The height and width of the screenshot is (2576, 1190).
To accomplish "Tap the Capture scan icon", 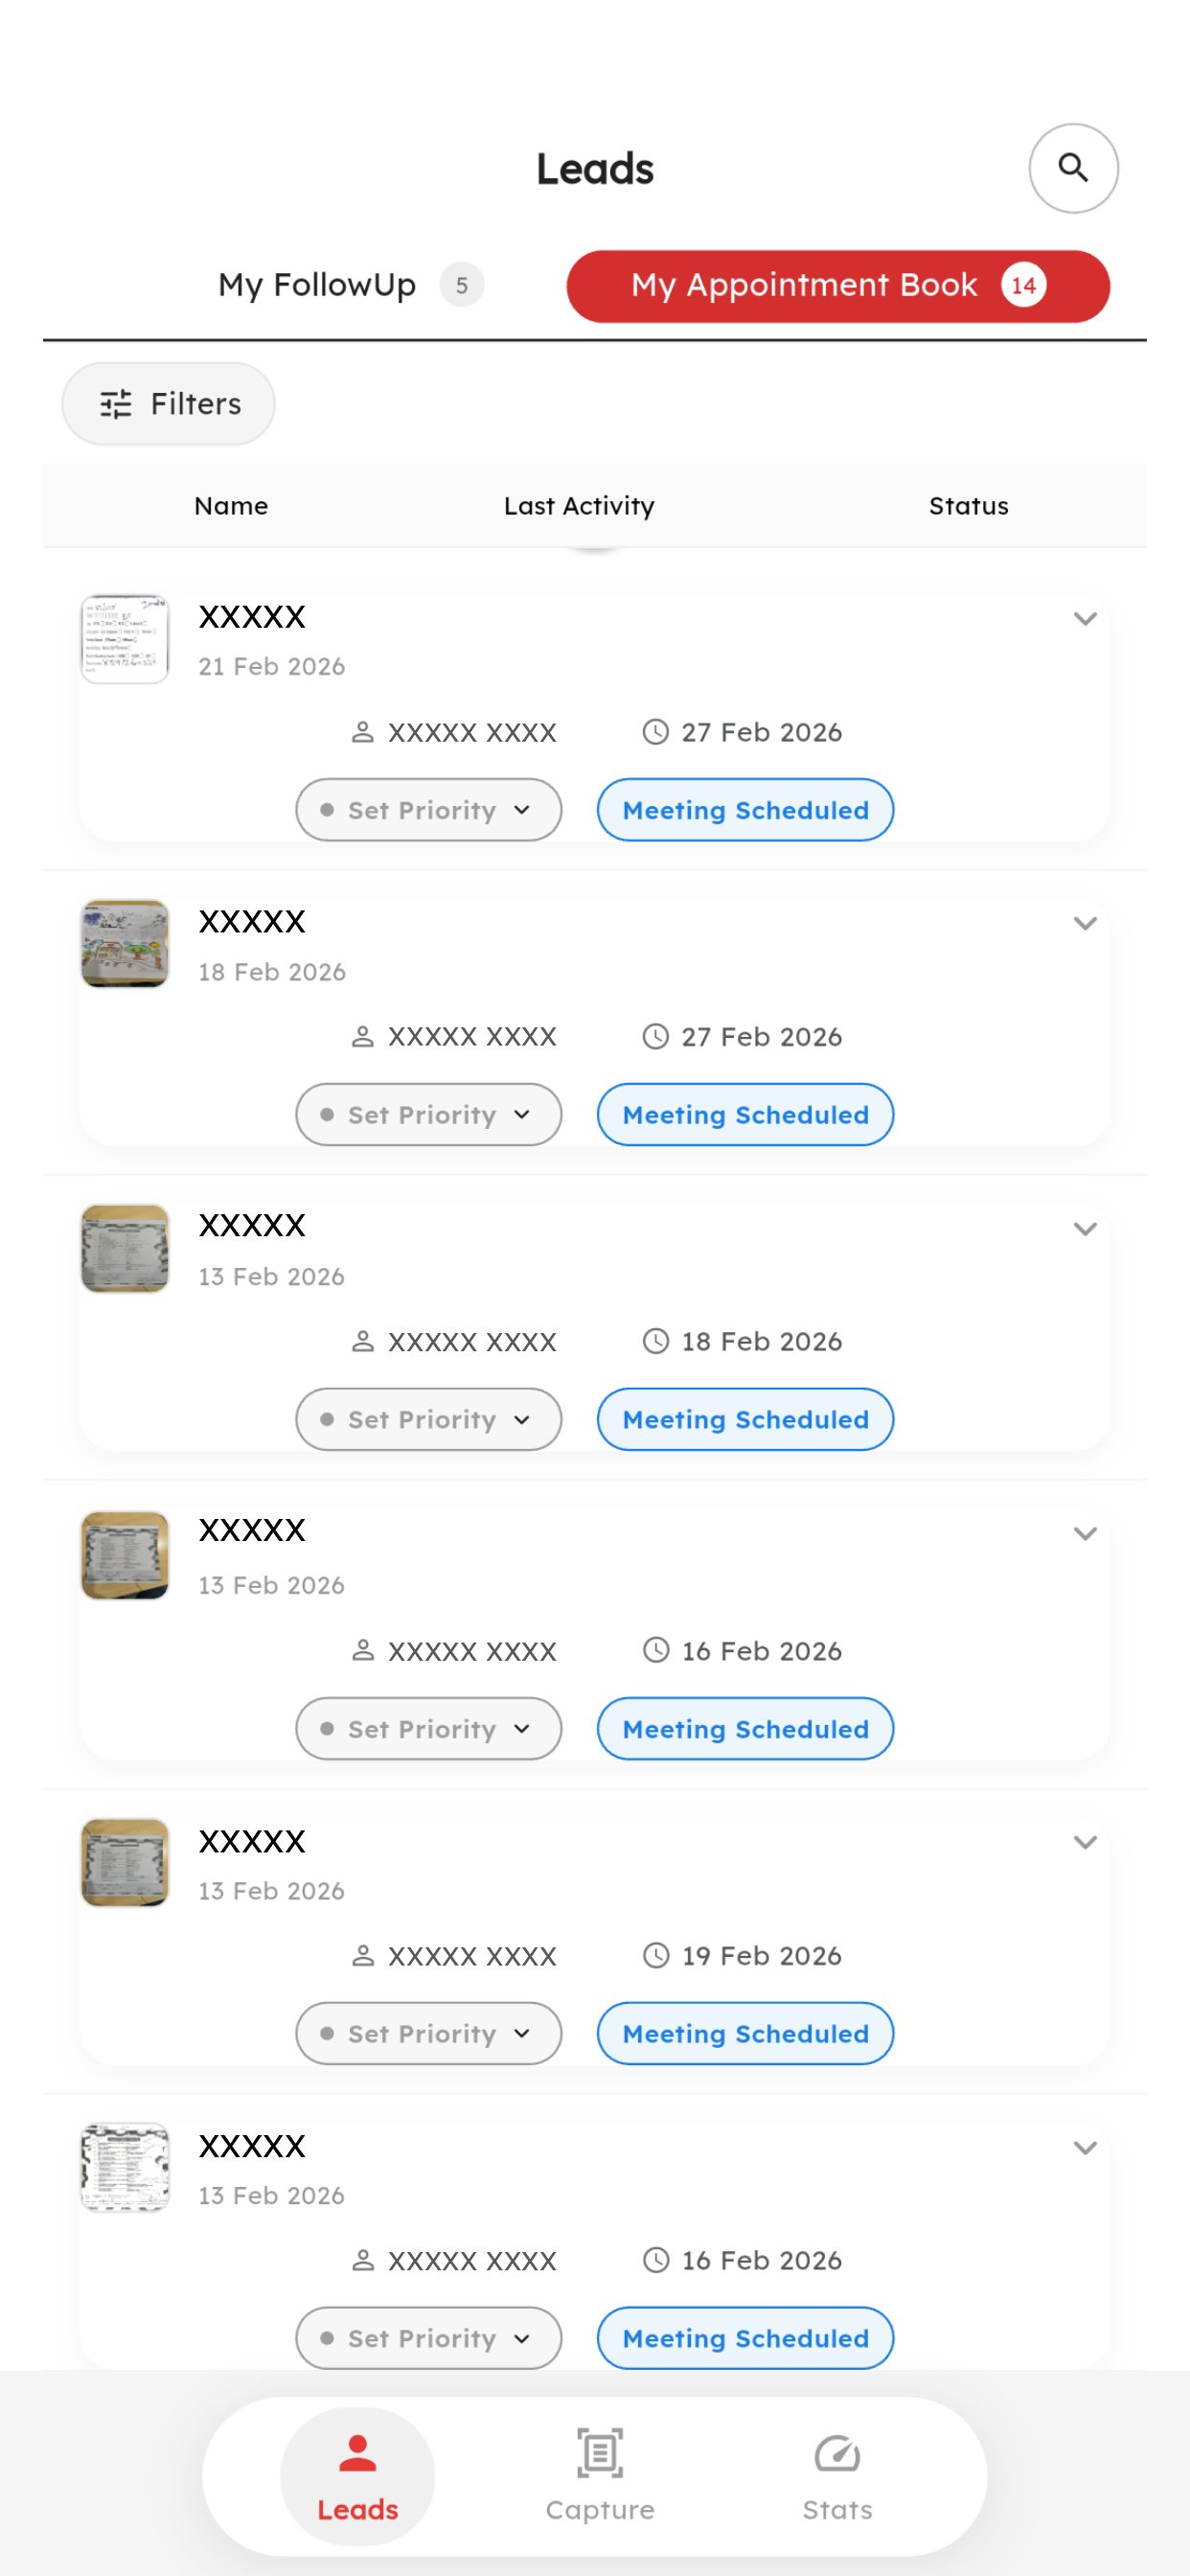I will pos(600,2453).
